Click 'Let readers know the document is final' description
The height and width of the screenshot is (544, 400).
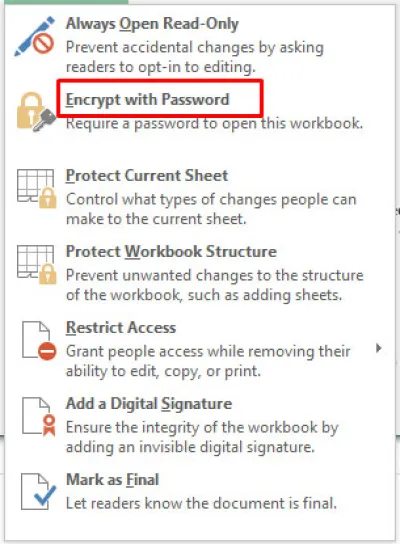click(x=201, y=503)
